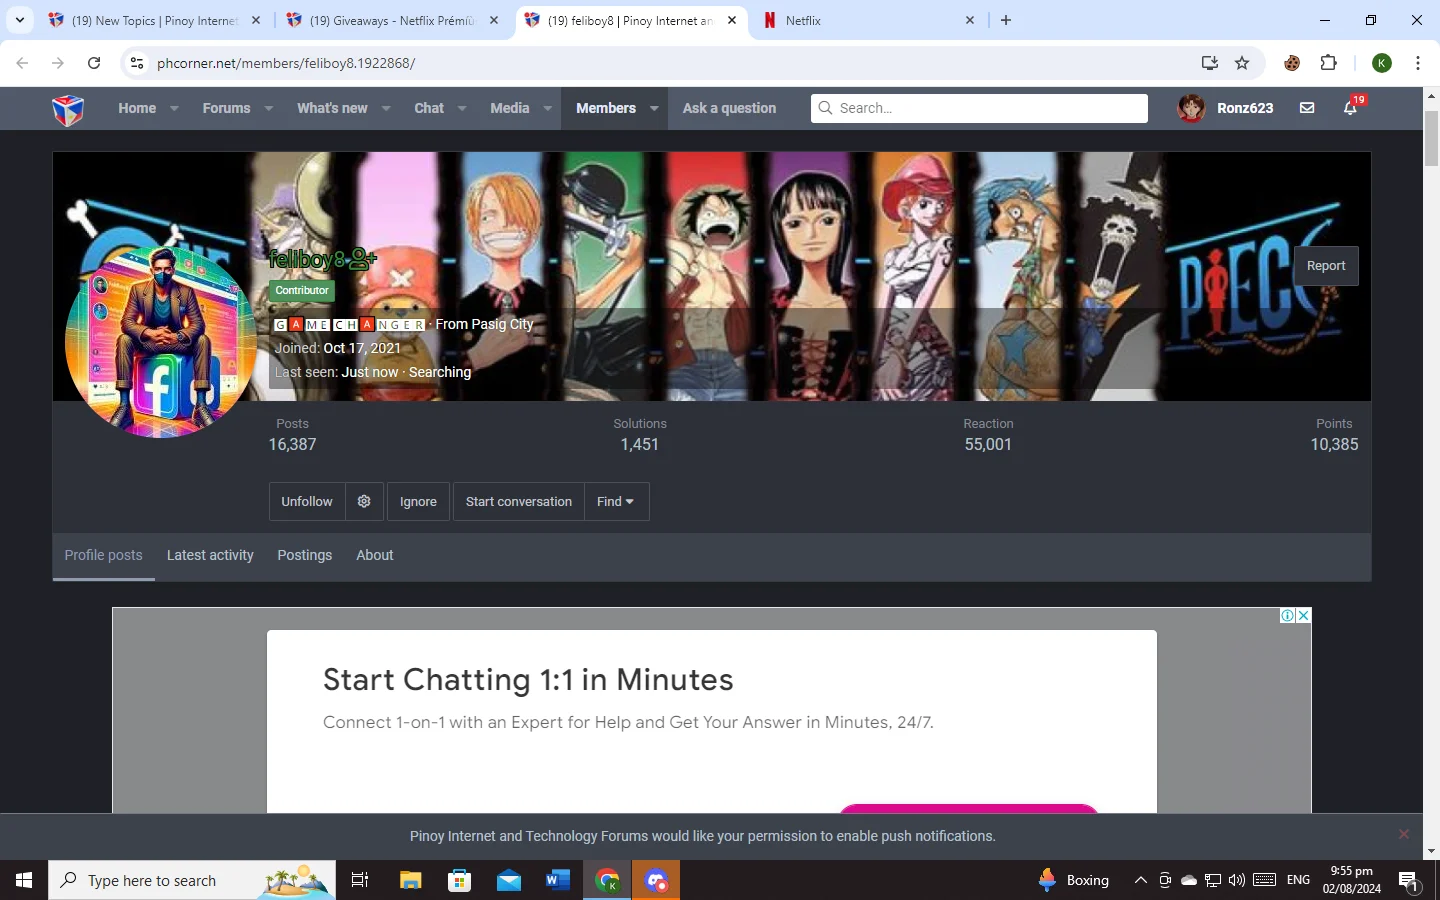The width and height of the screenshot is (1440, 900).
Task: Open File Explorer from the taskbar
Action: tap(411, 880)
